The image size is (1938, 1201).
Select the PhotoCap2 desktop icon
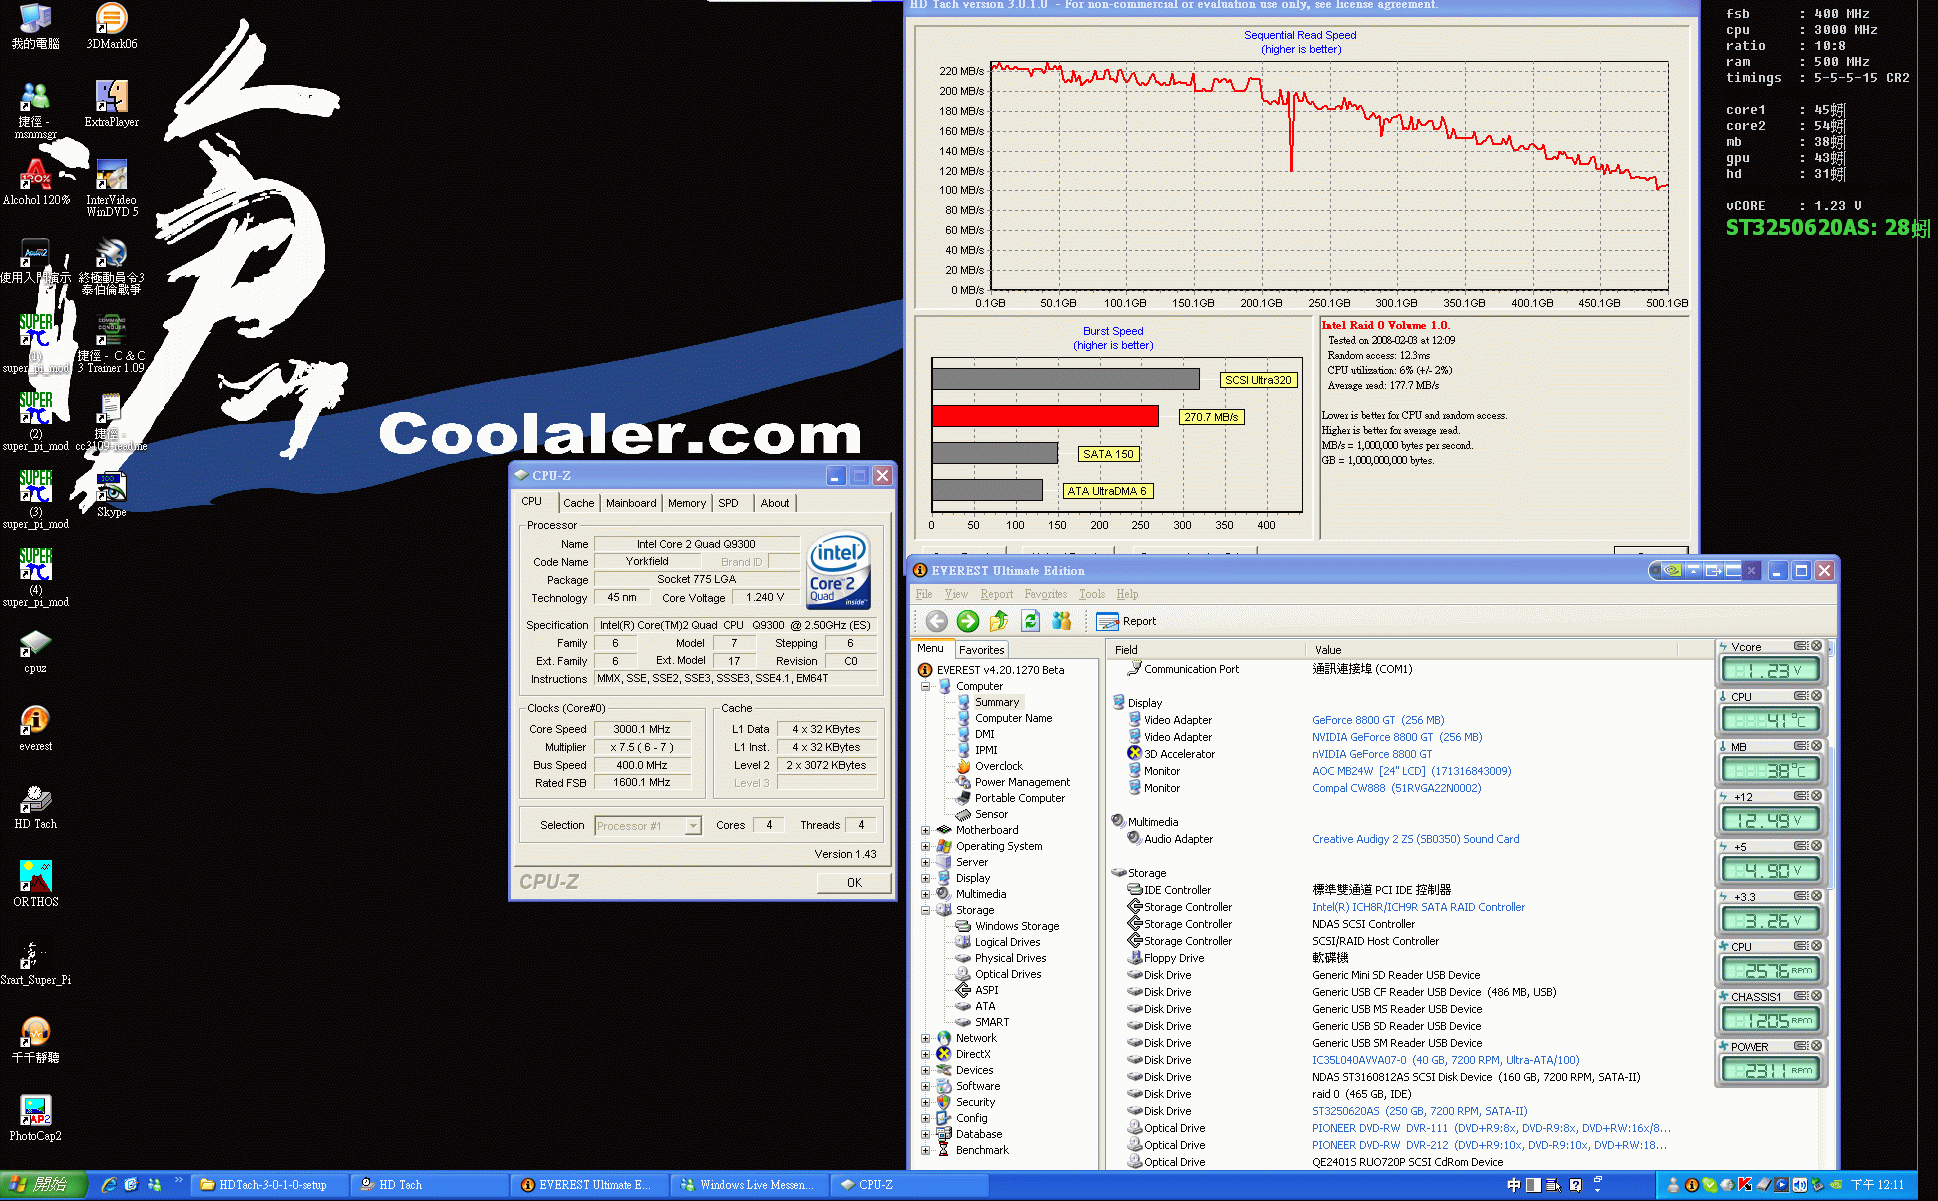pos(36,1118)
